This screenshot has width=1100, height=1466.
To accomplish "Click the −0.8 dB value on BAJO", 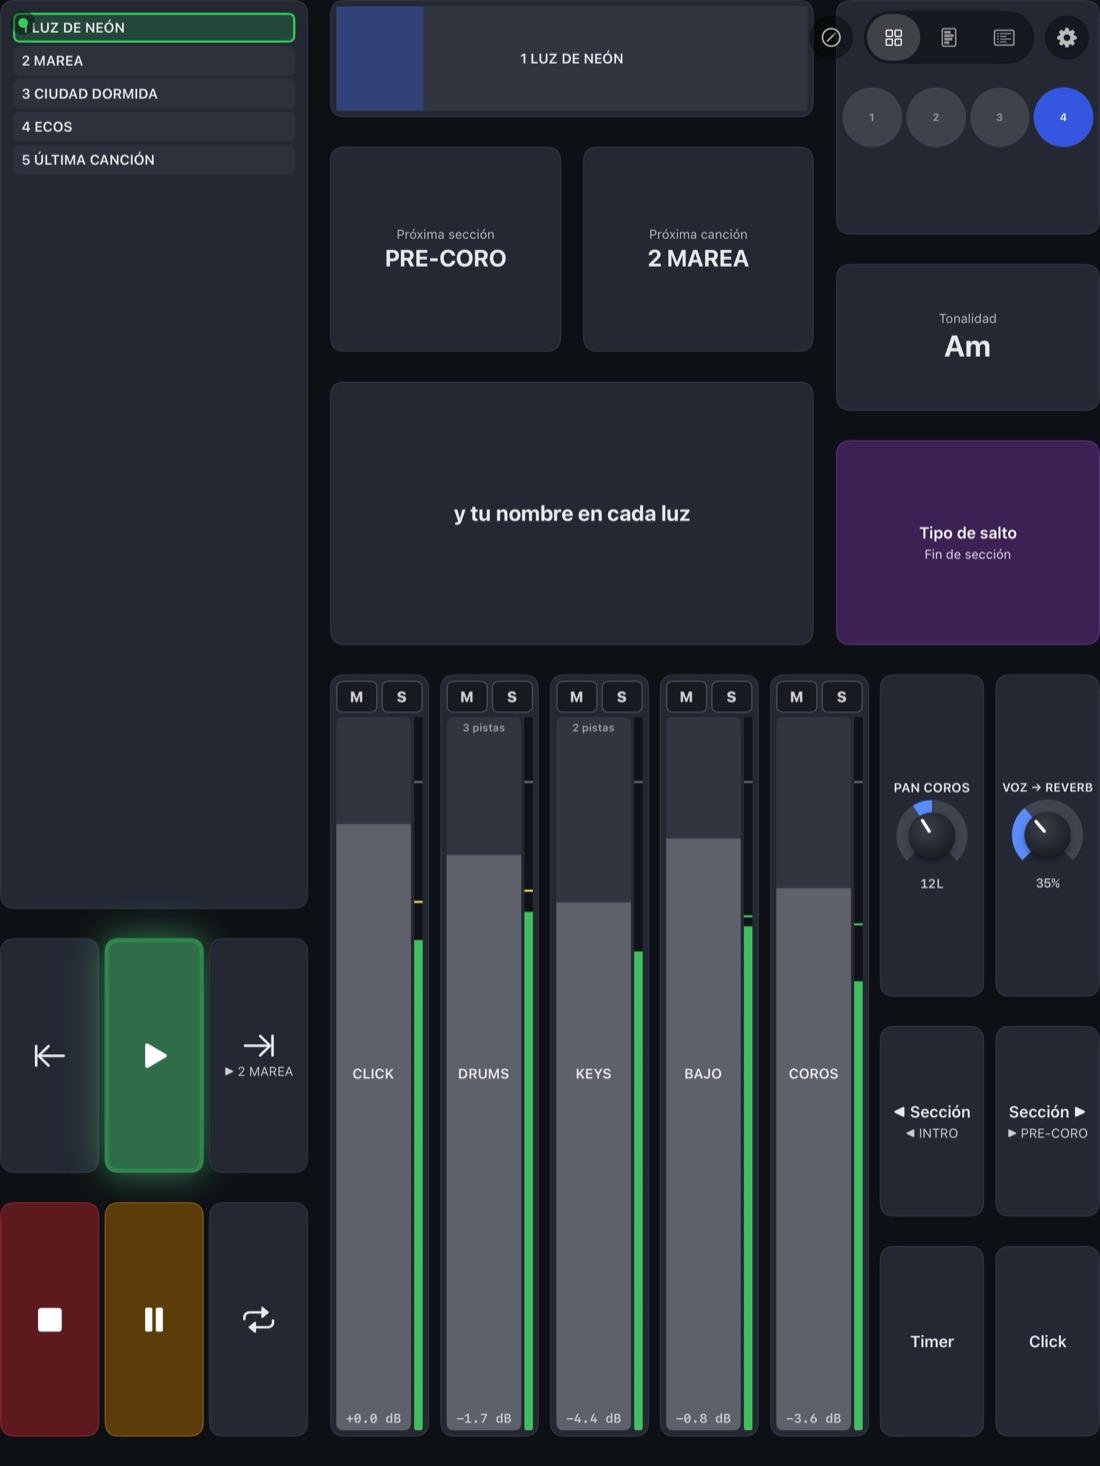I will (x=703, y=1418).
